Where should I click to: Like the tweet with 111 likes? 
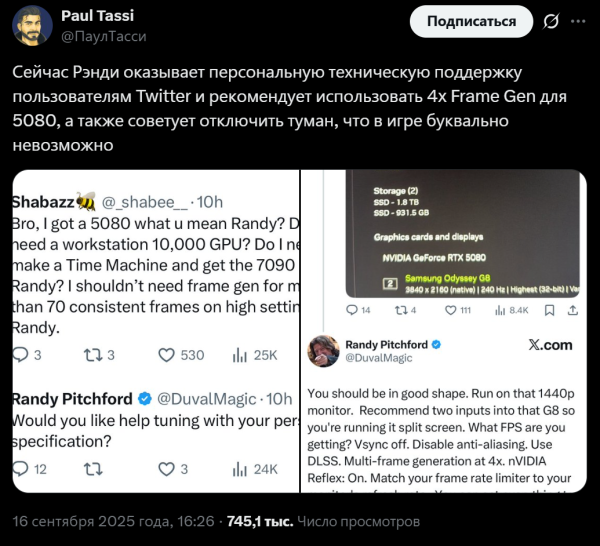(451, 312)
